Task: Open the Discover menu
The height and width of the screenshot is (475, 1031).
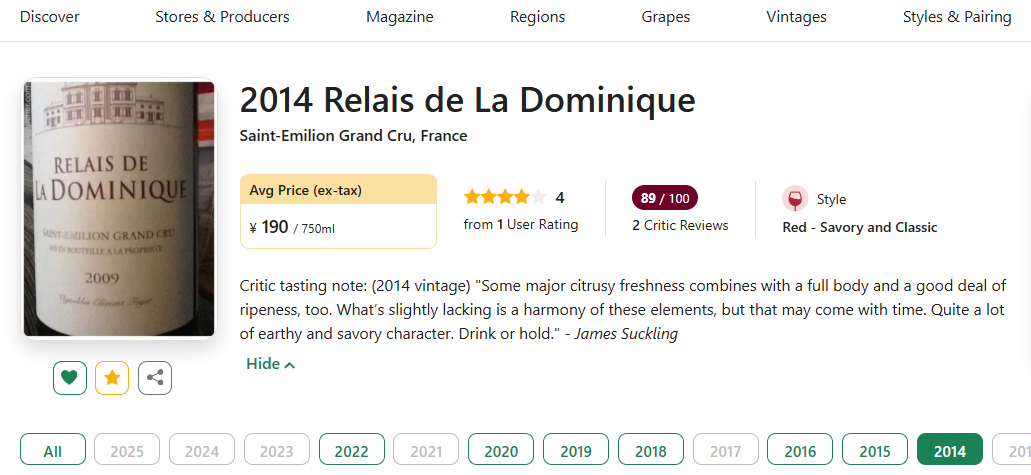Action: [49, 17]
